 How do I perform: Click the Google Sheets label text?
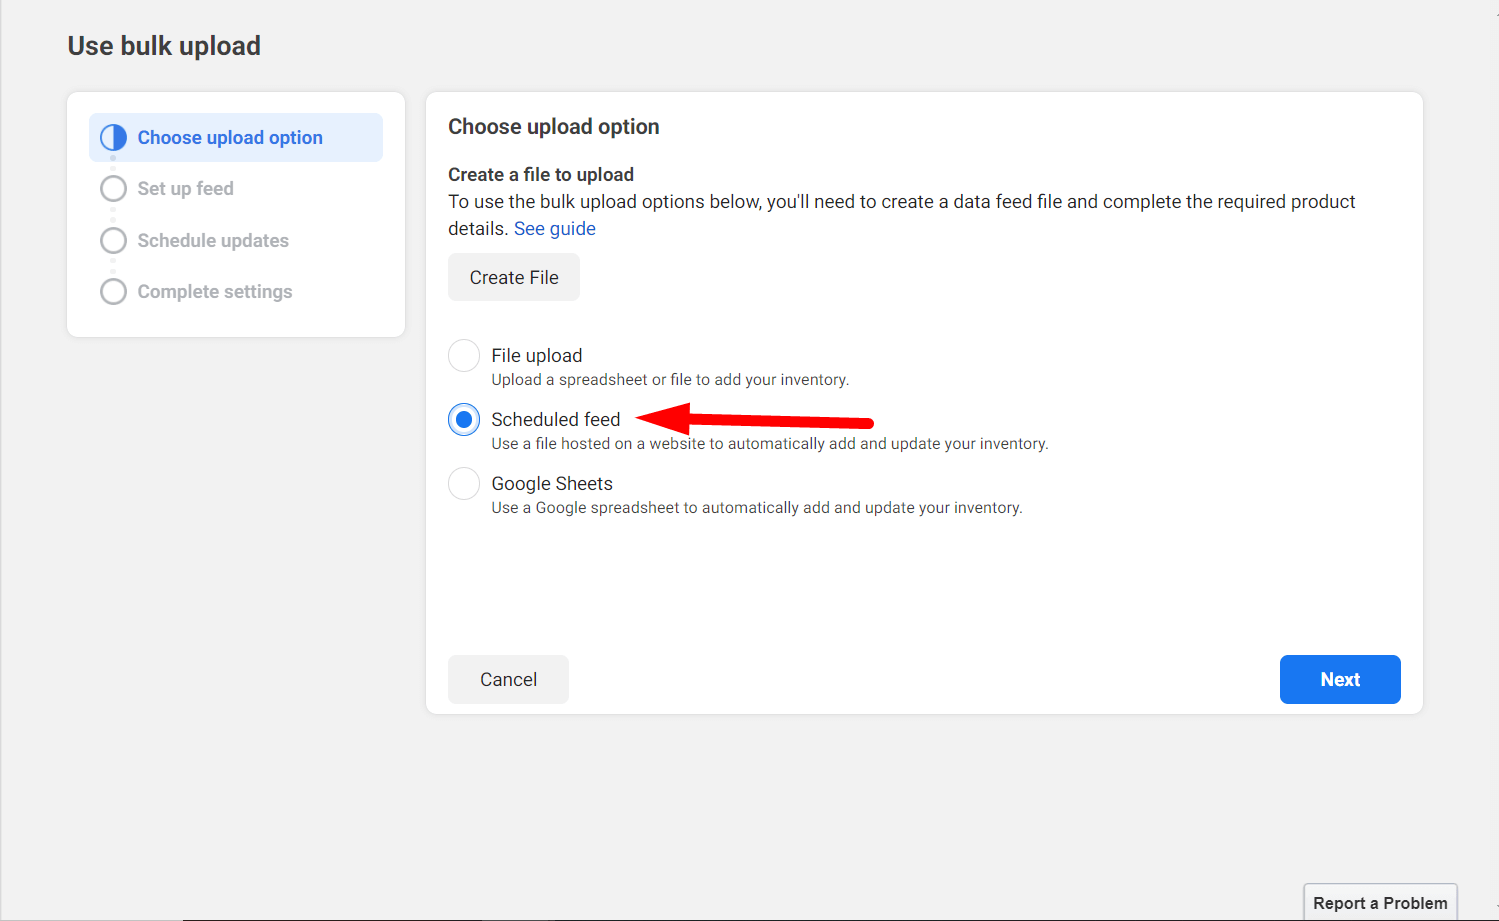point(552,483)
